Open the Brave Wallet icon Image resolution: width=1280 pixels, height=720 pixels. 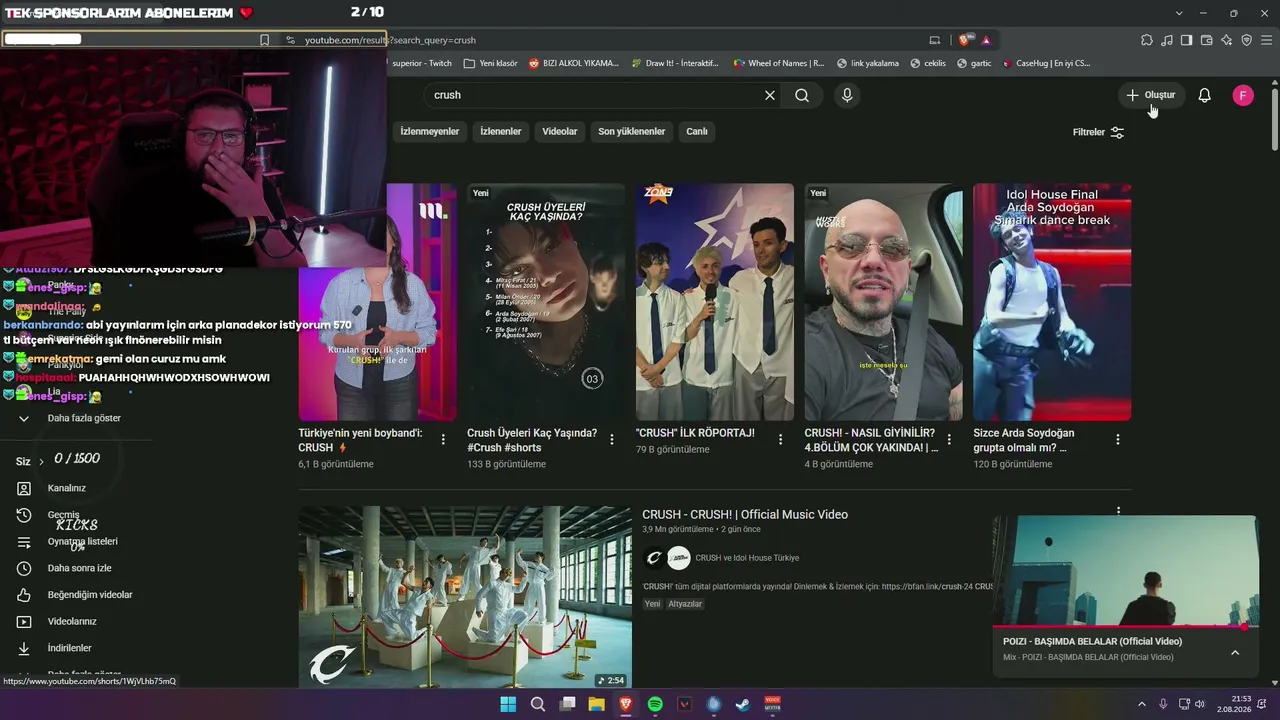(1206, 40)
